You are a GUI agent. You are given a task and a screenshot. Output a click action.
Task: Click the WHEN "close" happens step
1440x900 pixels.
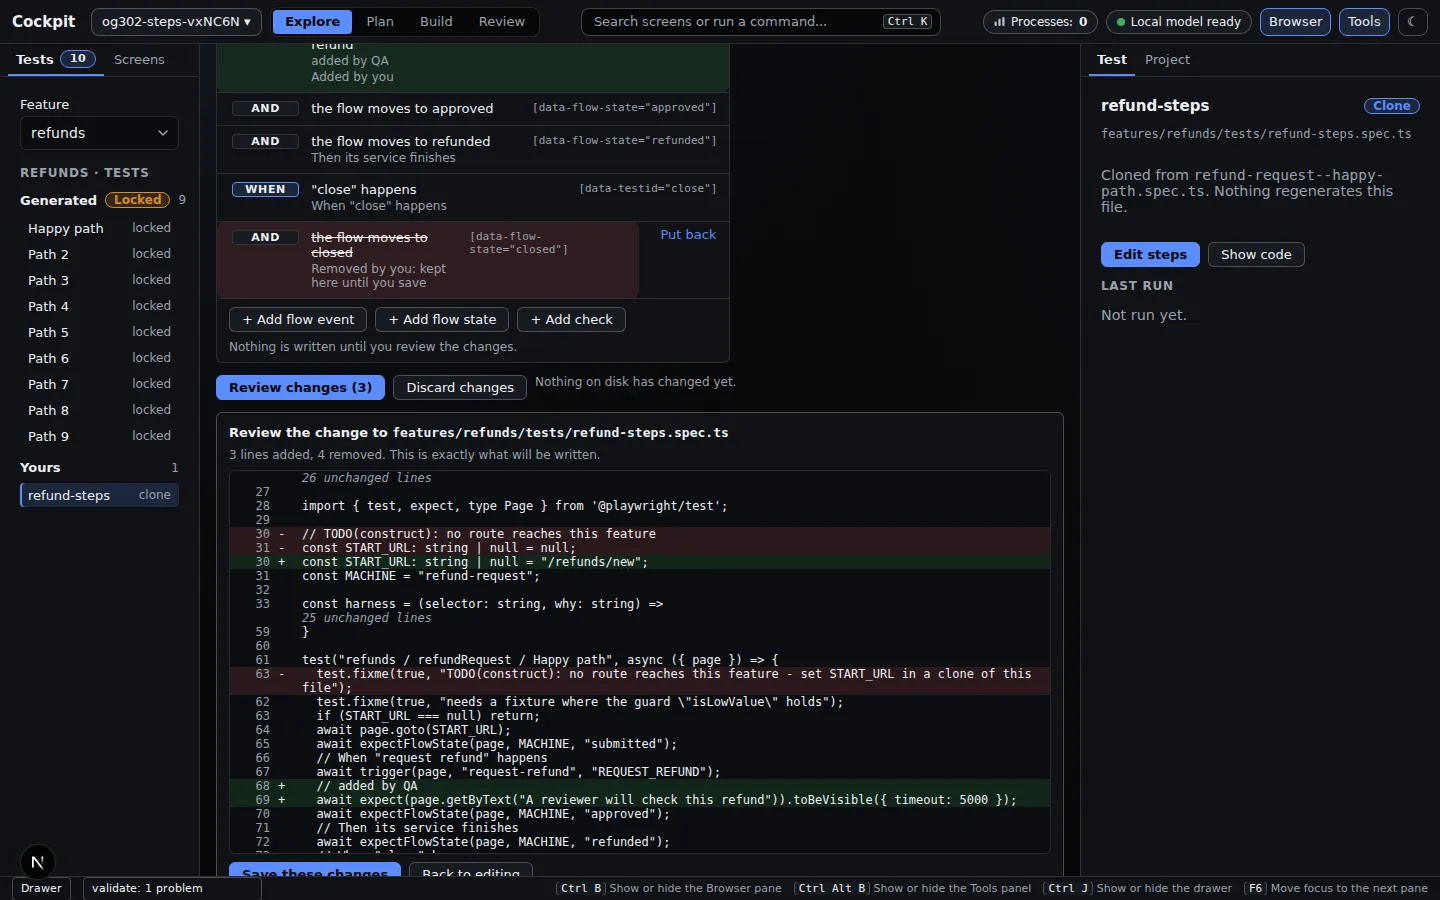pyautogui.click(x=473, y=197)
